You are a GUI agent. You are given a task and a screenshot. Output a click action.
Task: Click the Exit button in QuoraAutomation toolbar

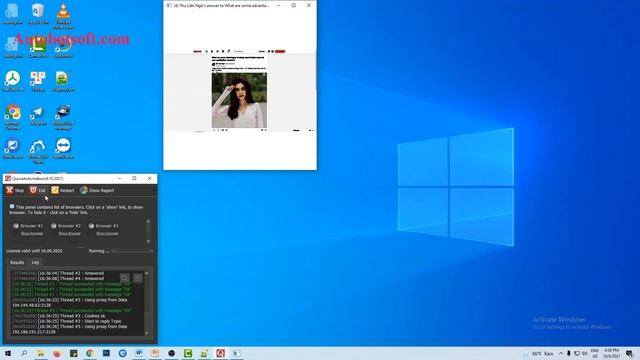38,191
